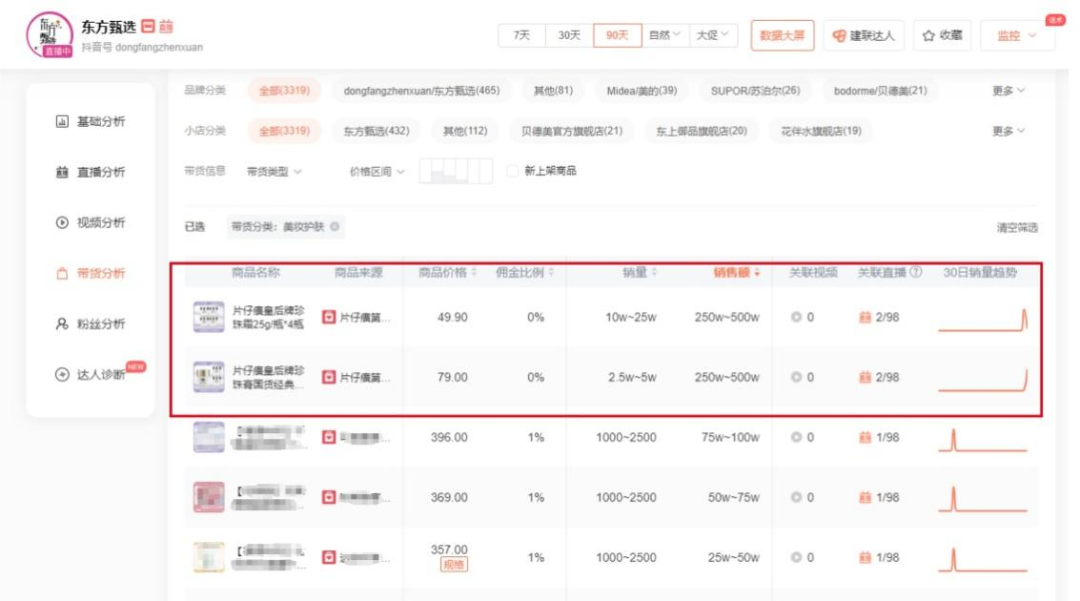The height and width of the screenshot is (601, 1080).
Task: Select 全部(3319) in the 品牌分类 row
Action: (284, 91)
